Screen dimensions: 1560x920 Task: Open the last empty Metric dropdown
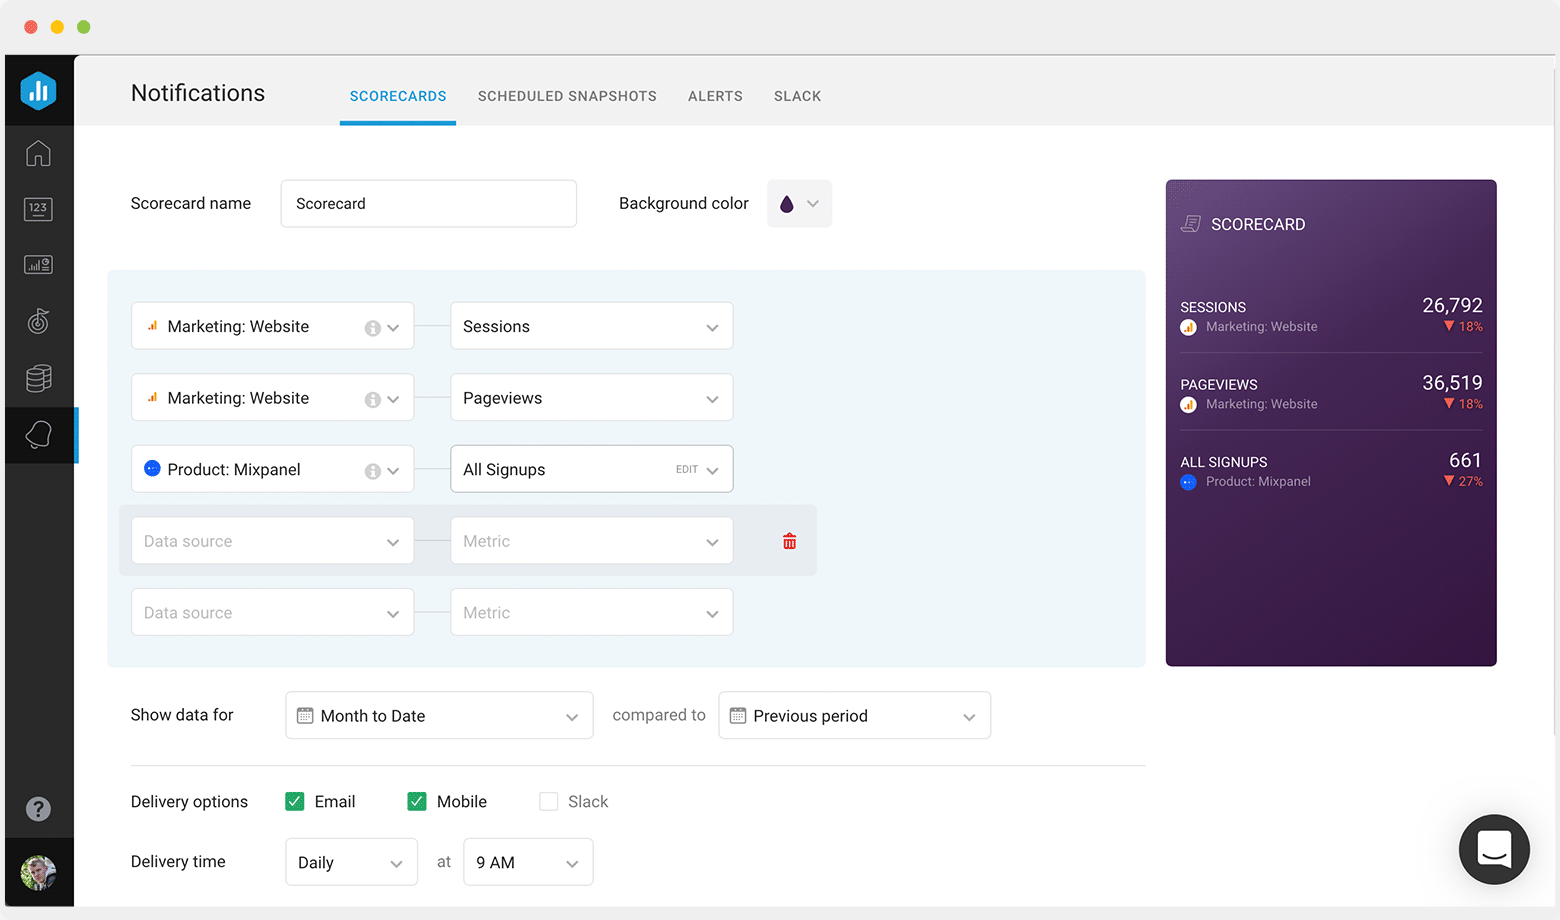(x=591, y=612)
